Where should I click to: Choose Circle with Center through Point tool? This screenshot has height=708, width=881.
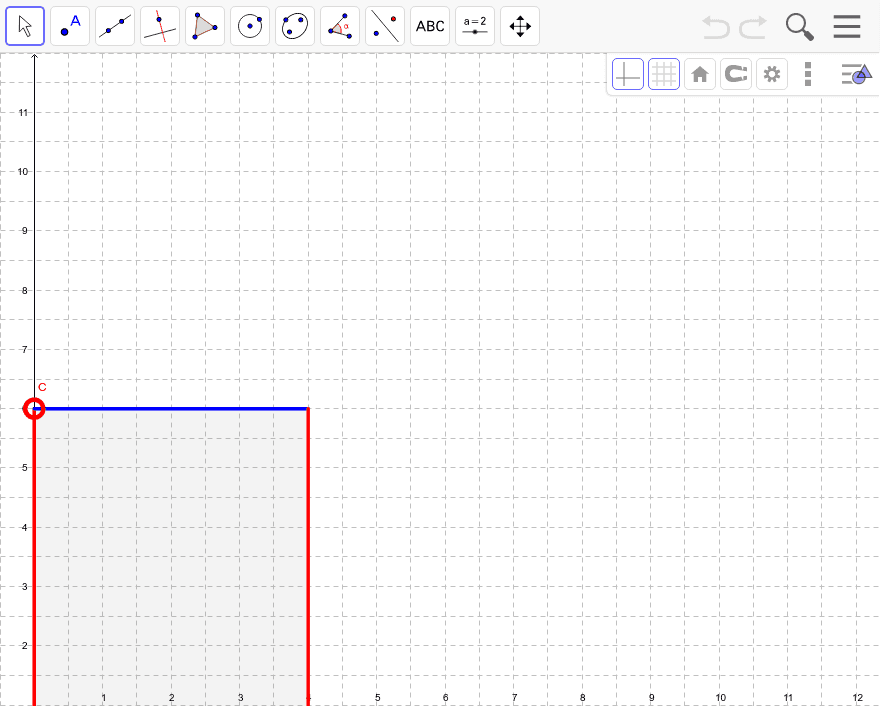pyautogui.click(x=249, y=26)
